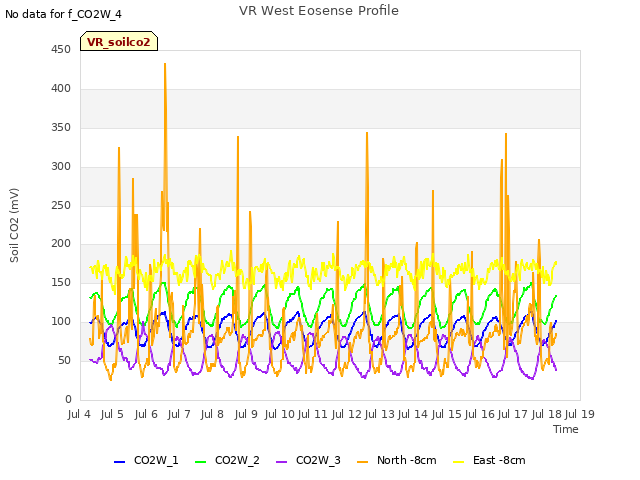Select the CO2W_1 legend entry

tap(146, 460)
